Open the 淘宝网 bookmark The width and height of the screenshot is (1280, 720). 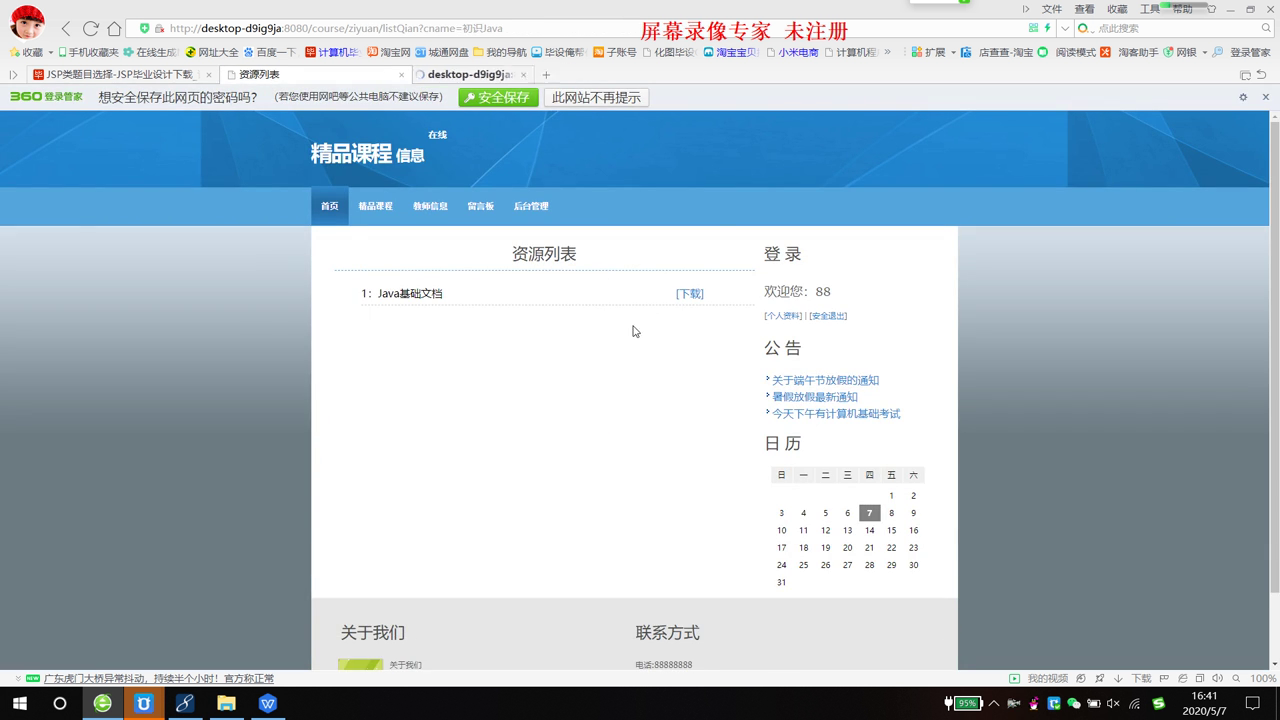389,52
